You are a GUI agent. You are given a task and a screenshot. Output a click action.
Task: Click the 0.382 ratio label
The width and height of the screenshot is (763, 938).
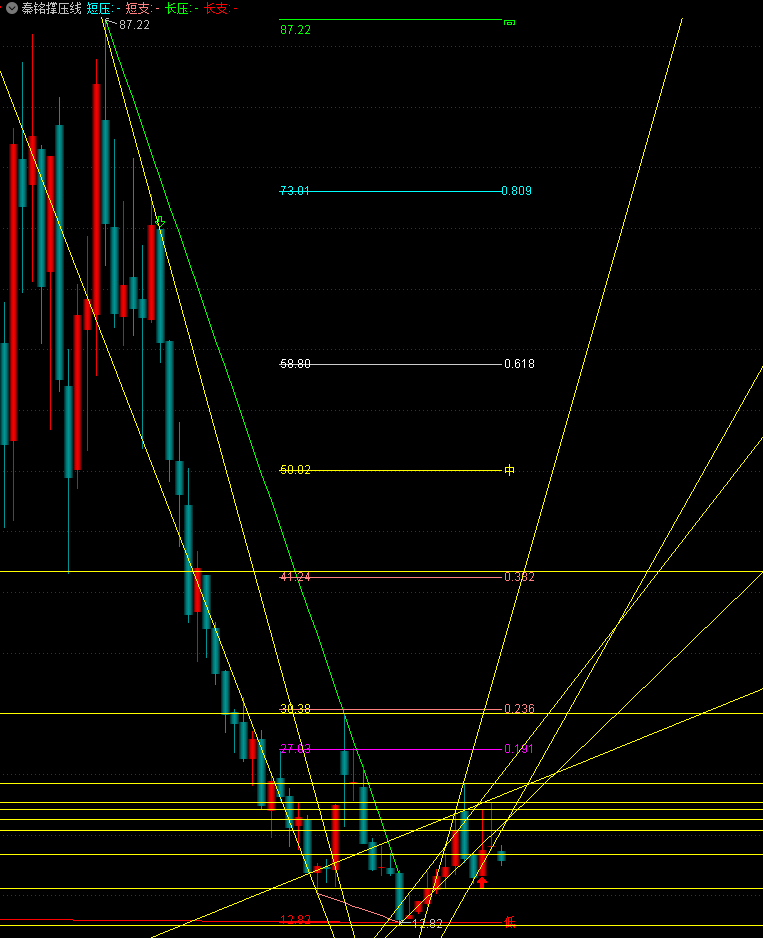point(519,577)
